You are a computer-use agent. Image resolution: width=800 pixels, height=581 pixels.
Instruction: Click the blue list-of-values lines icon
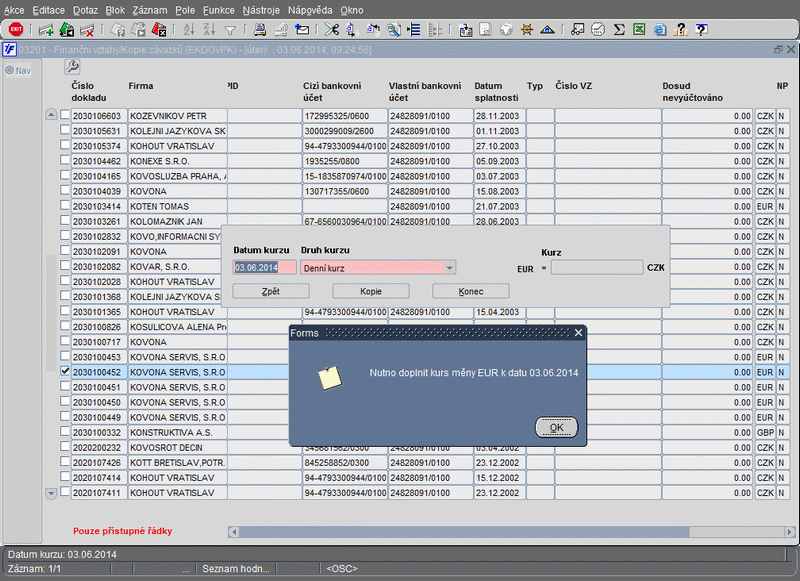tap(414, 30)
